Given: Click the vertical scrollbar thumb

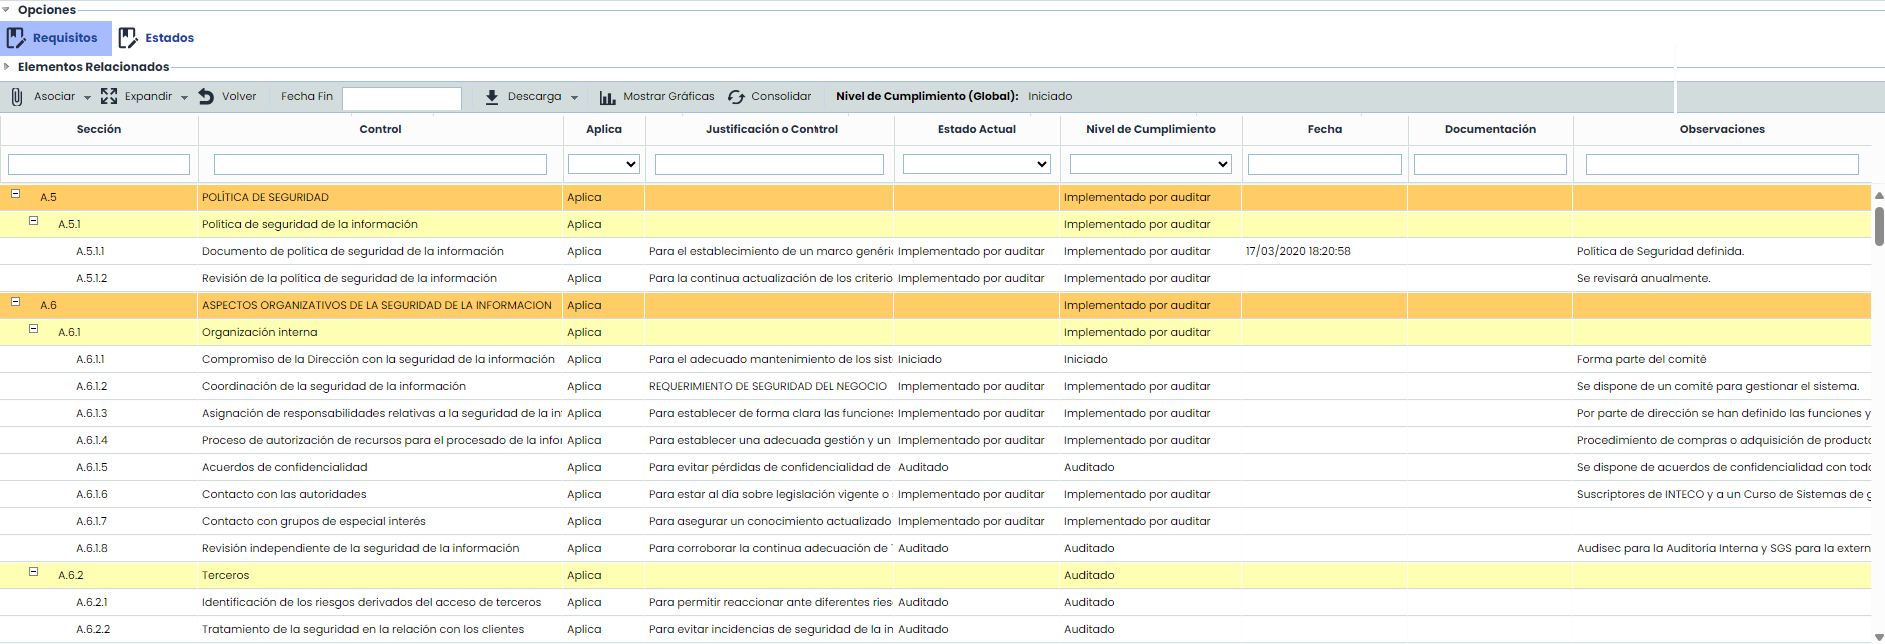Looking at the screenshot, I should tap(1879, 226).
